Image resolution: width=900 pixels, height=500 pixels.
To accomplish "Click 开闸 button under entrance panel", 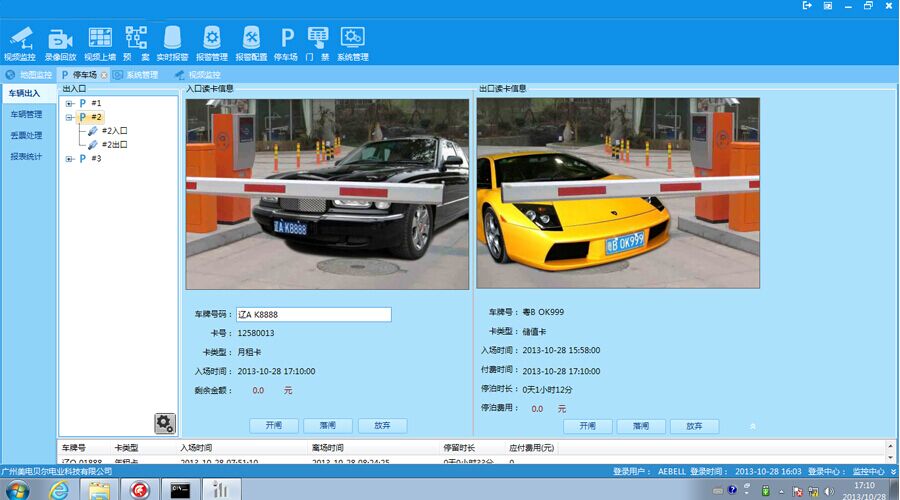I will (273, 425).
